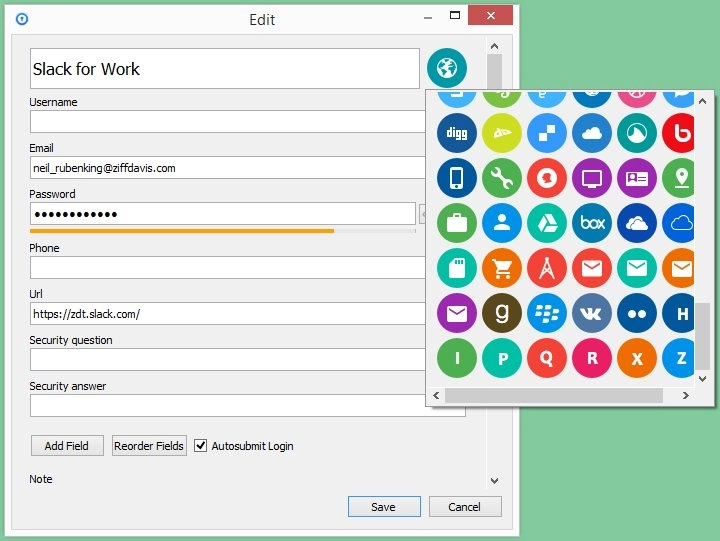Select the teal wave circle icon
The image size is (720, 541).
point(637,133)
